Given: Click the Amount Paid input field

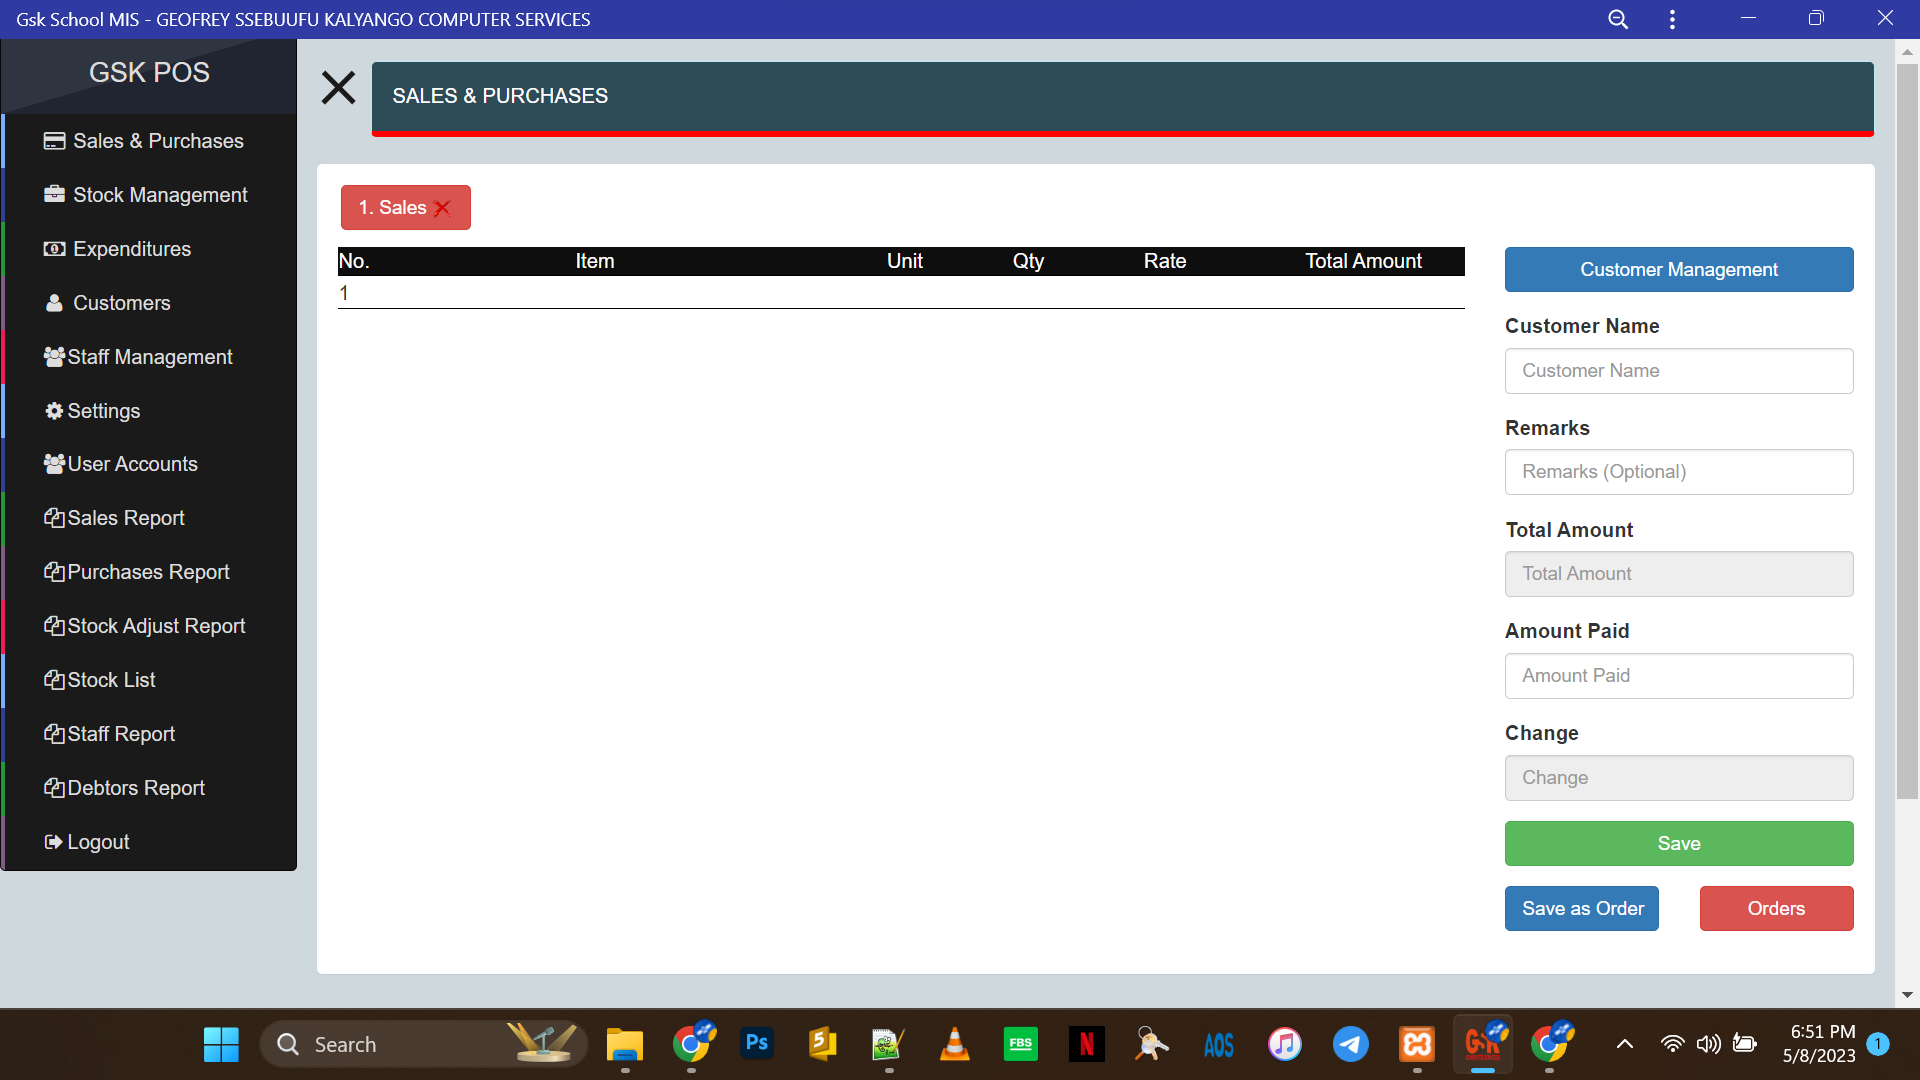Looking at the screenshot, I should [x=1678, y=676].
